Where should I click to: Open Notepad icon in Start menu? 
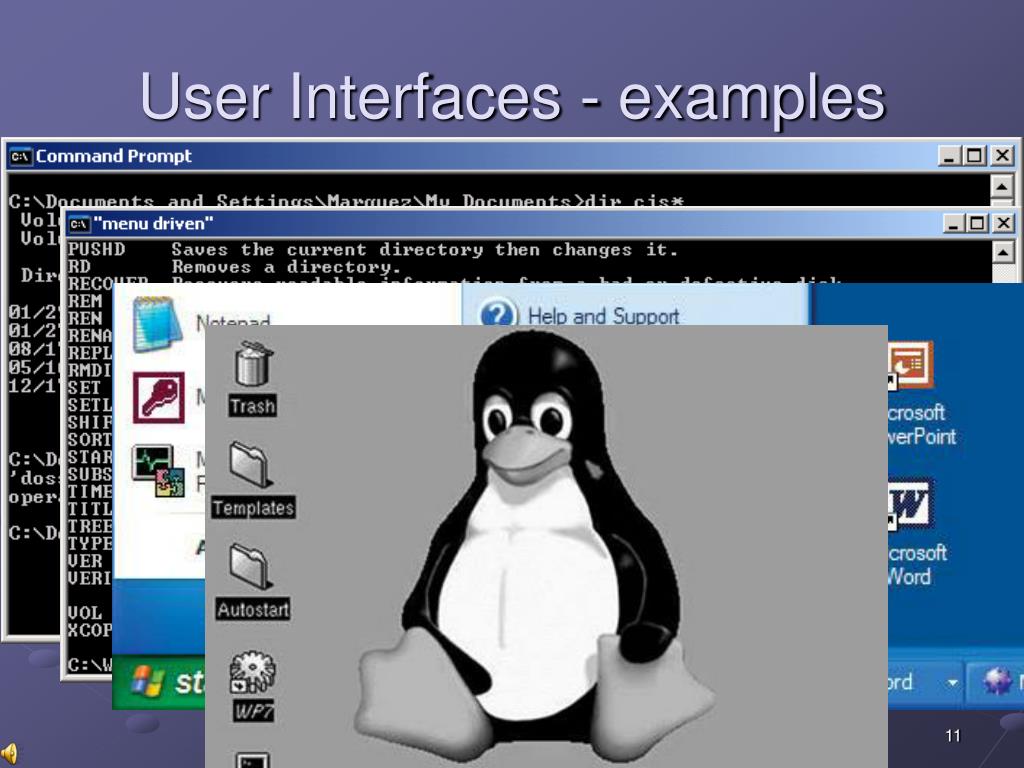click(x=157, y=325)
